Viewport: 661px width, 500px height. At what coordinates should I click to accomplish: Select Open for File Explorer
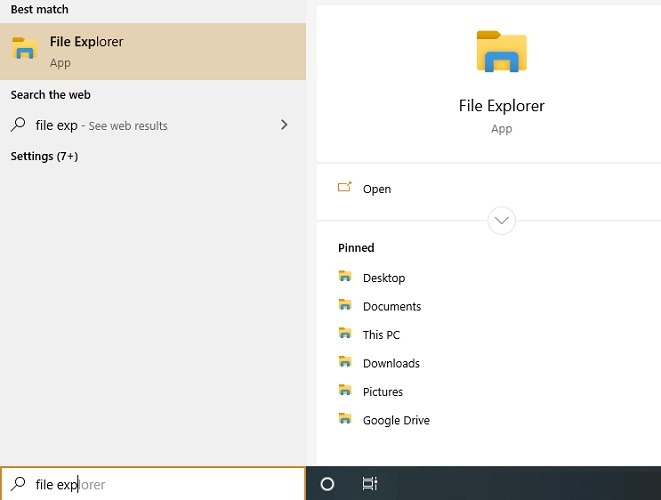click(377, 189)
